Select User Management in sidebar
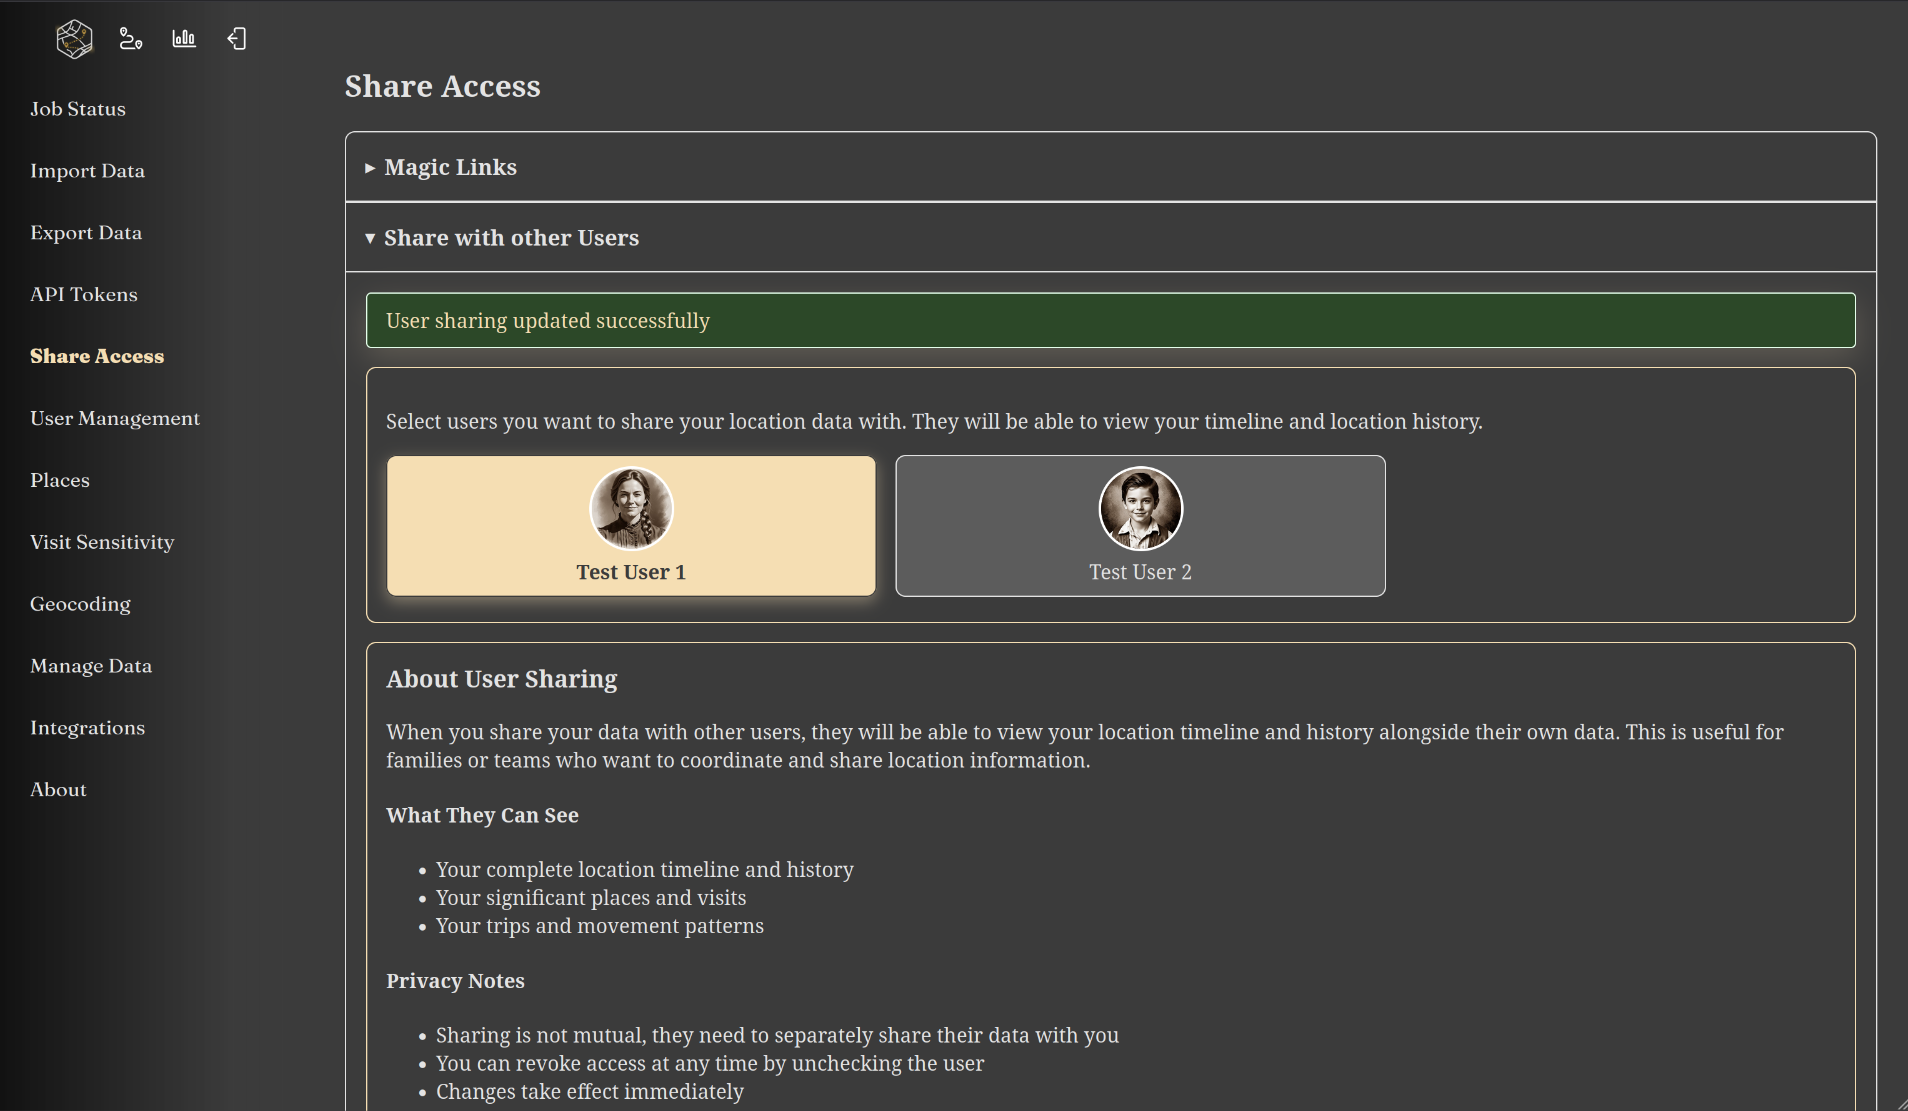The width and height of the screenshot is (1908, 1111). pyautogui.click(x=115, y=418)
